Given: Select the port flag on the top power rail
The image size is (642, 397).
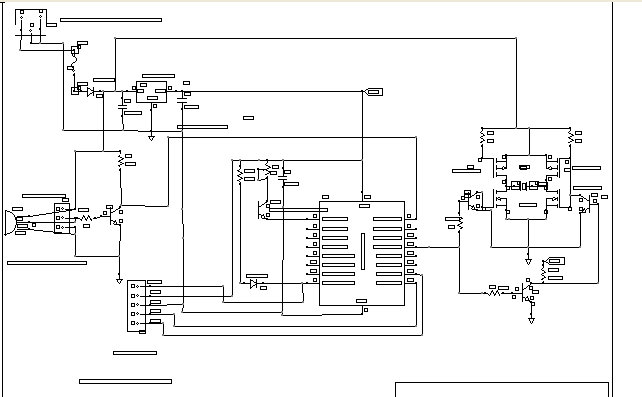Looking at the screenshot, I should [x=373, y=92].
